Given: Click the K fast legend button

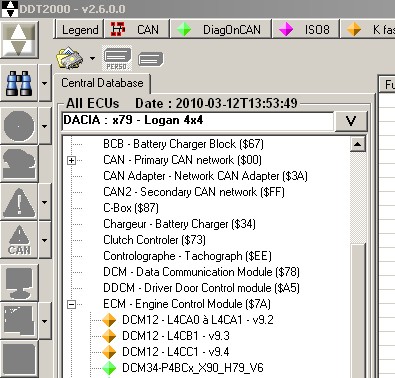Looking at the screenshot, I should (368, 29).
